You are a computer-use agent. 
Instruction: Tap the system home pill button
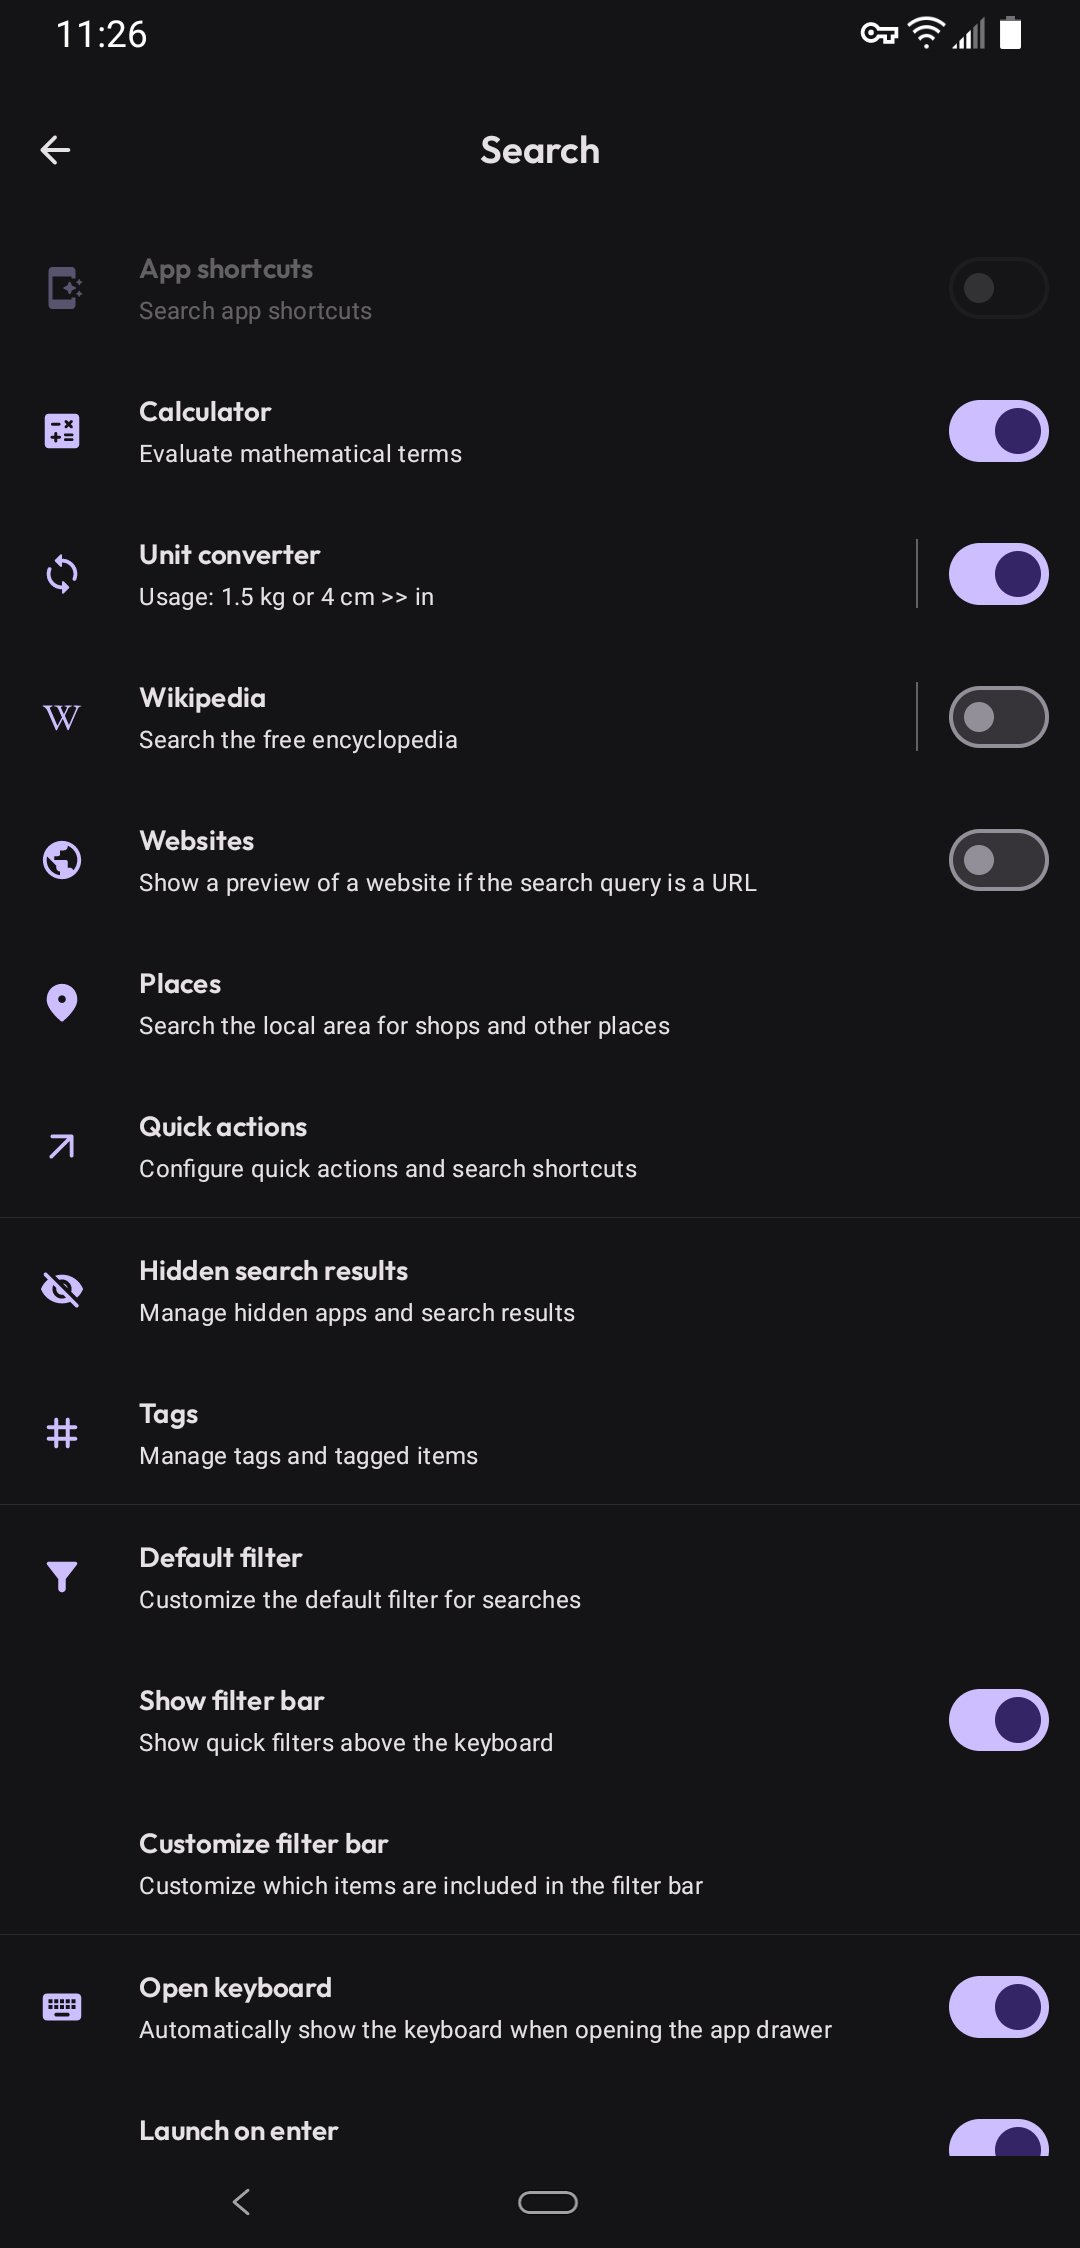click(548, 2202)
